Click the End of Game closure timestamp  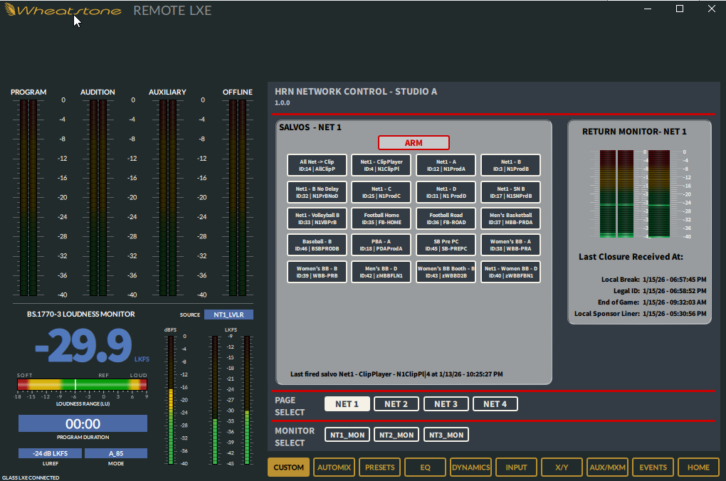pos(674,302)
